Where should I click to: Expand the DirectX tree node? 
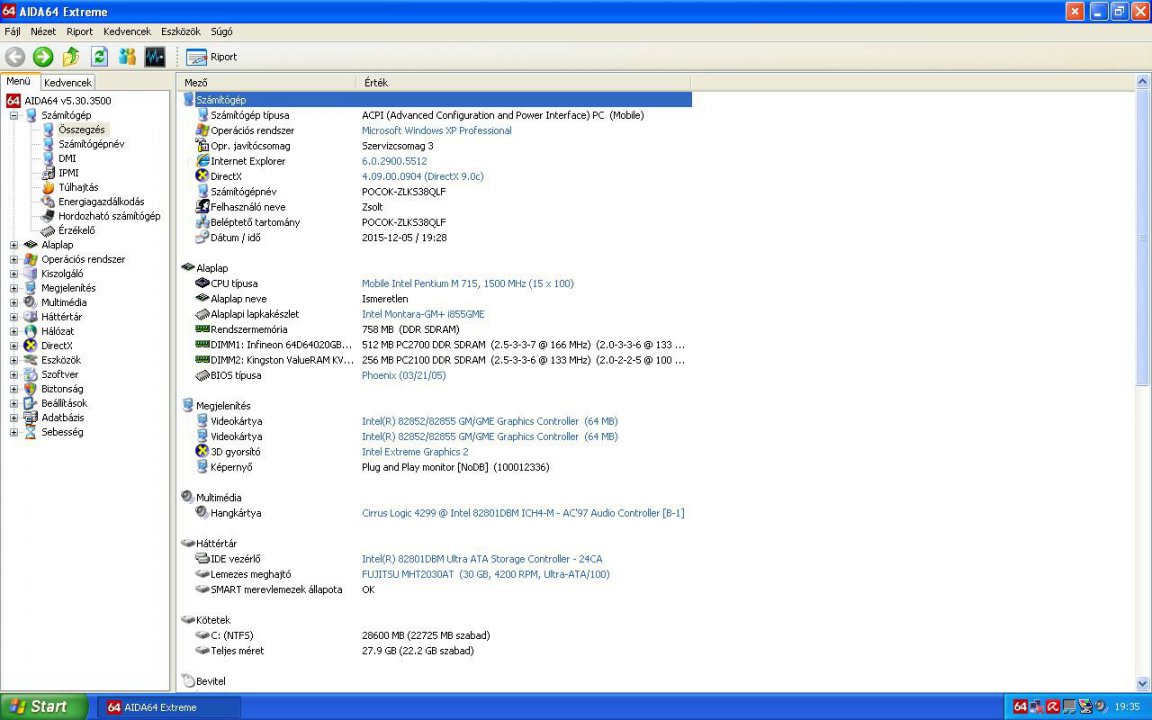(13, 345)
